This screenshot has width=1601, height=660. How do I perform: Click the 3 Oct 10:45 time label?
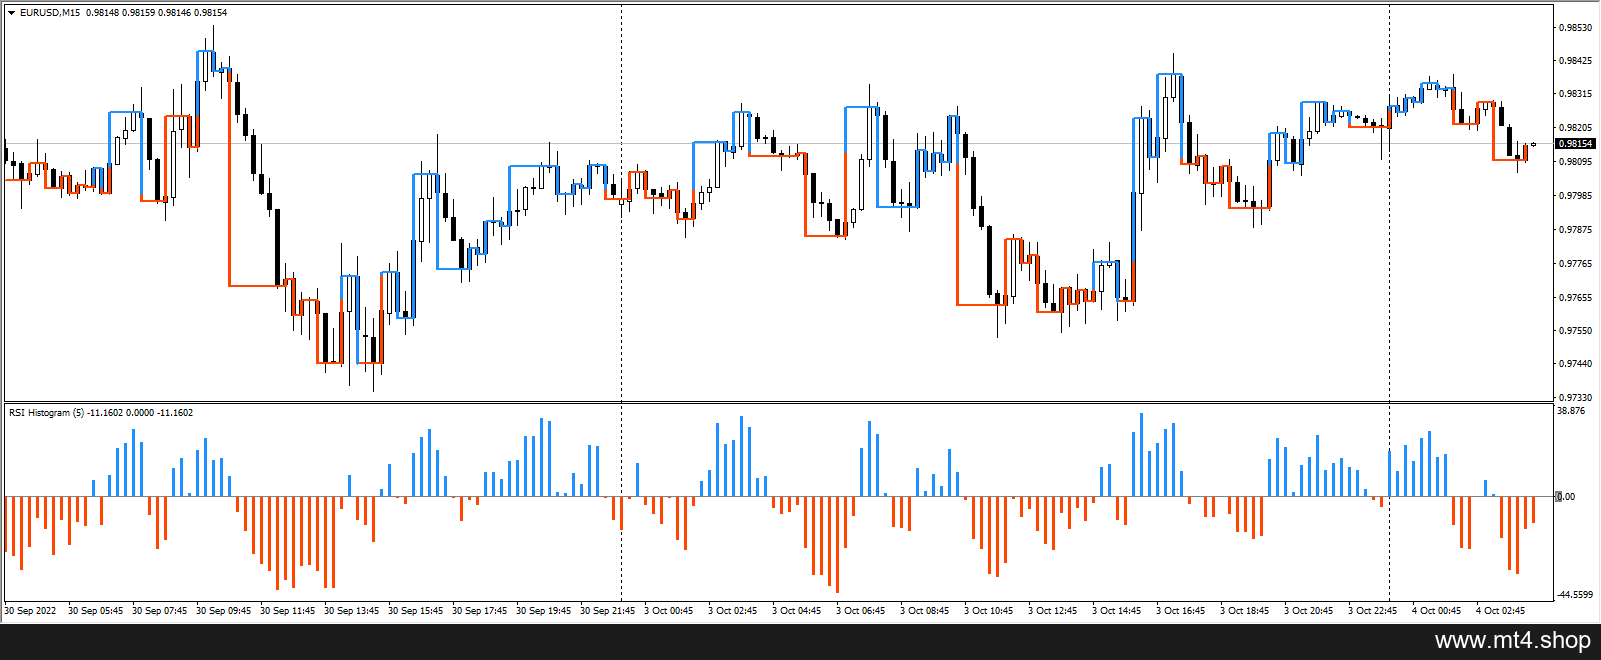coord(989,611)
